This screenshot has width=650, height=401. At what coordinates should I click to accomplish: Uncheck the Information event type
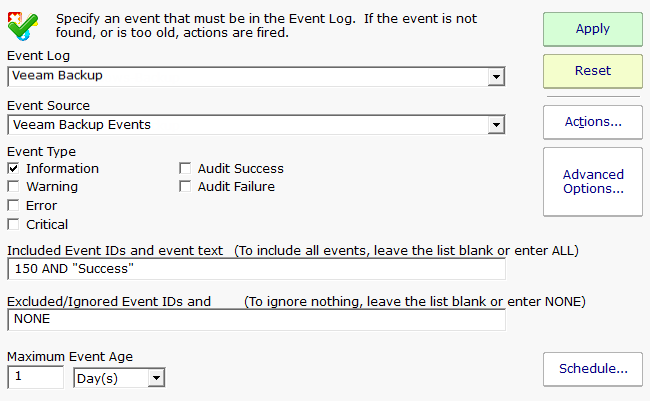pyautogui.click(x=14, y=169)
